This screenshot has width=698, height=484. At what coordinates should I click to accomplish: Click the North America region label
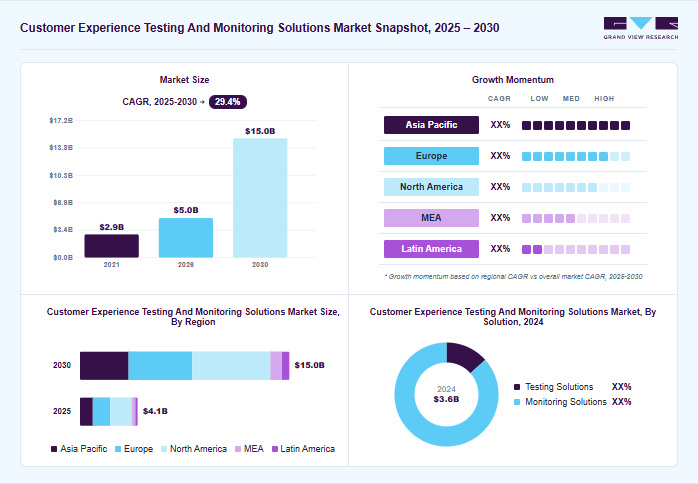pos(431,187)
